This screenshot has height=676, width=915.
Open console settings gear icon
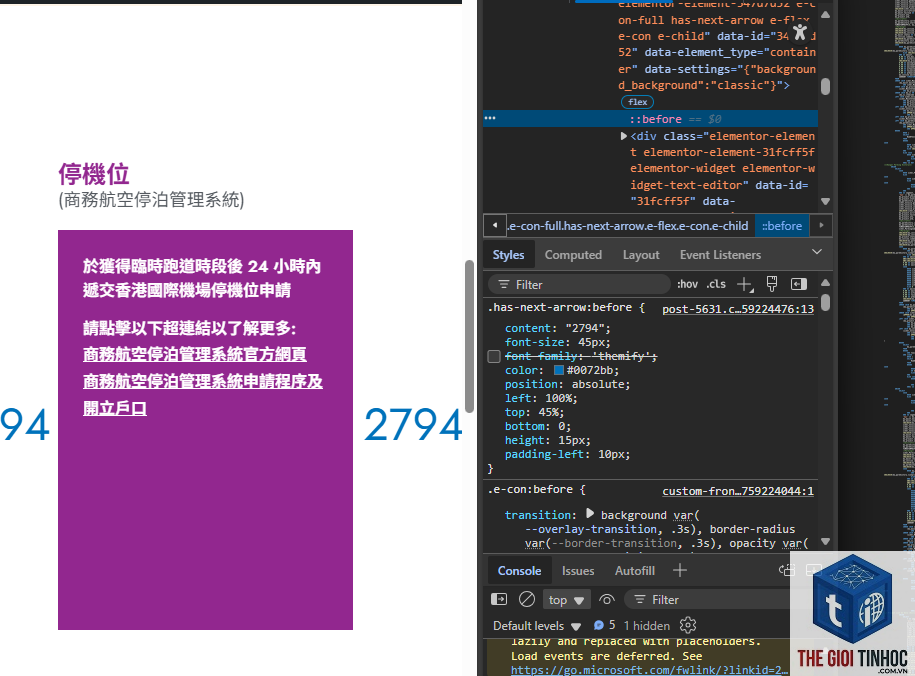[688, 625]
